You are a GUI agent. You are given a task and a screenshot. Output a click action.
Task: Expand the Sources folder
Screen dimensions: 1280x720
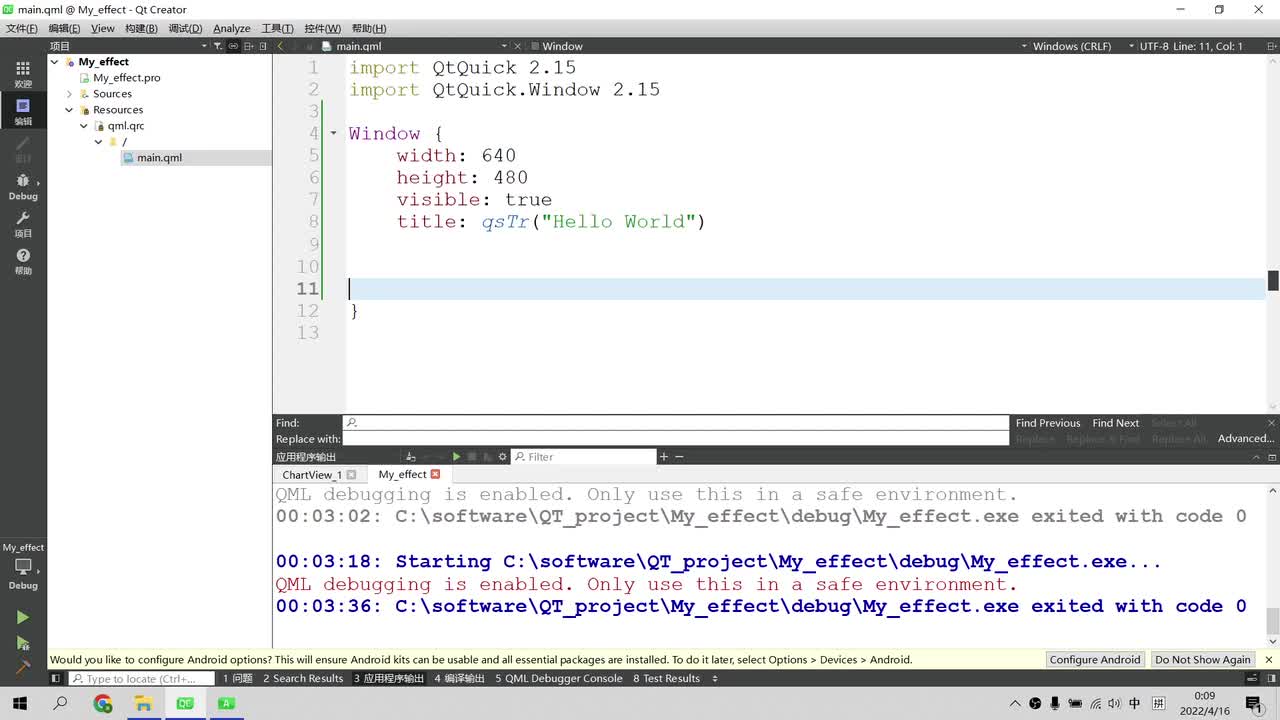pyautogui.click(x=70, y=94)
